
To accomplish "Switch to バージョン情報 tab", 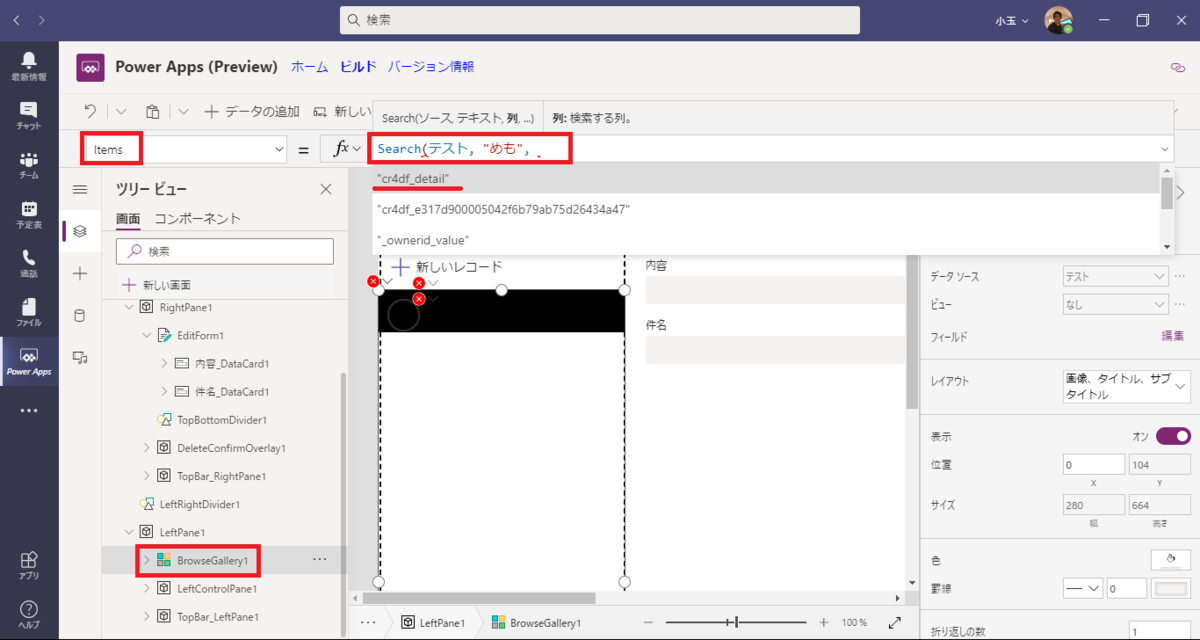I will 431,67.
